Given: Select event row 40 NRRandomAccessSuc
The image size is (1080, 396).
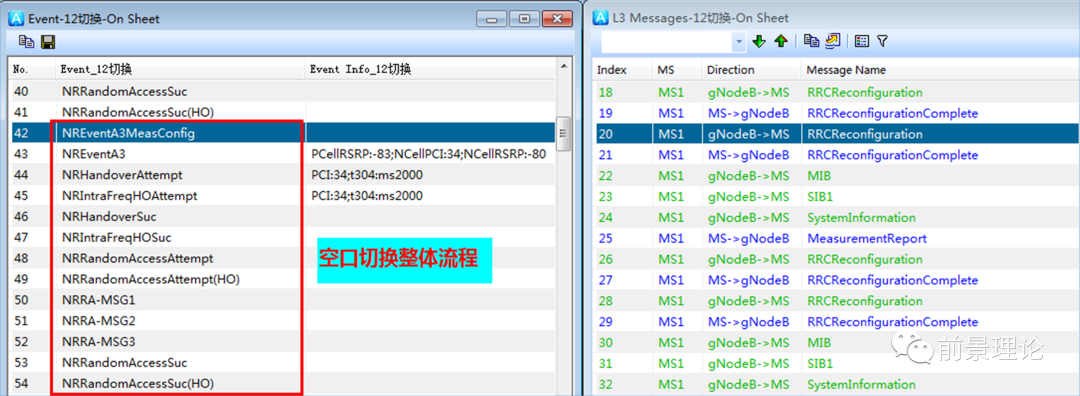Looking at the screenshot, I should coord(282,91).
